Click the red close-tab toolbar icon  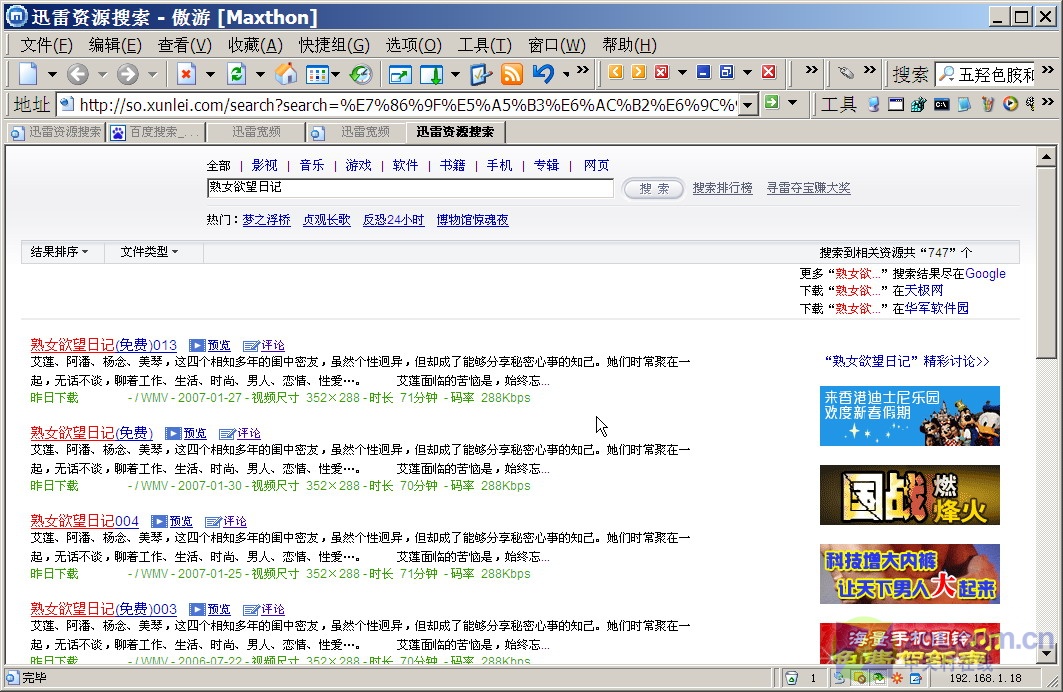click(662, 72)
